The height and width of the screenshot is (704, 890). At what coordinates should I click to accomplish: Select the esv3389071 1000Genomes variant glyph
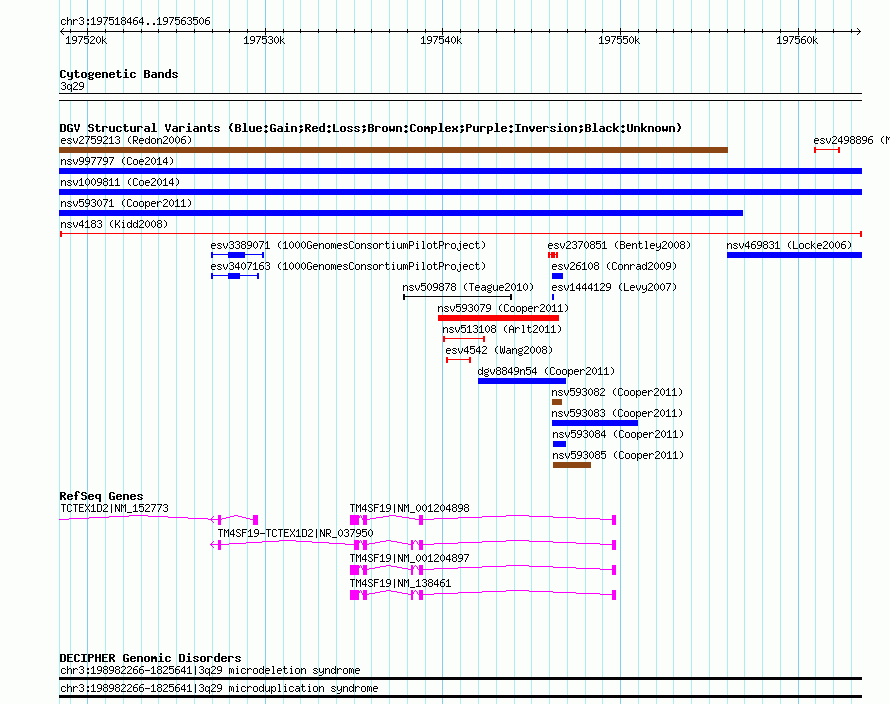coord(237,255)
